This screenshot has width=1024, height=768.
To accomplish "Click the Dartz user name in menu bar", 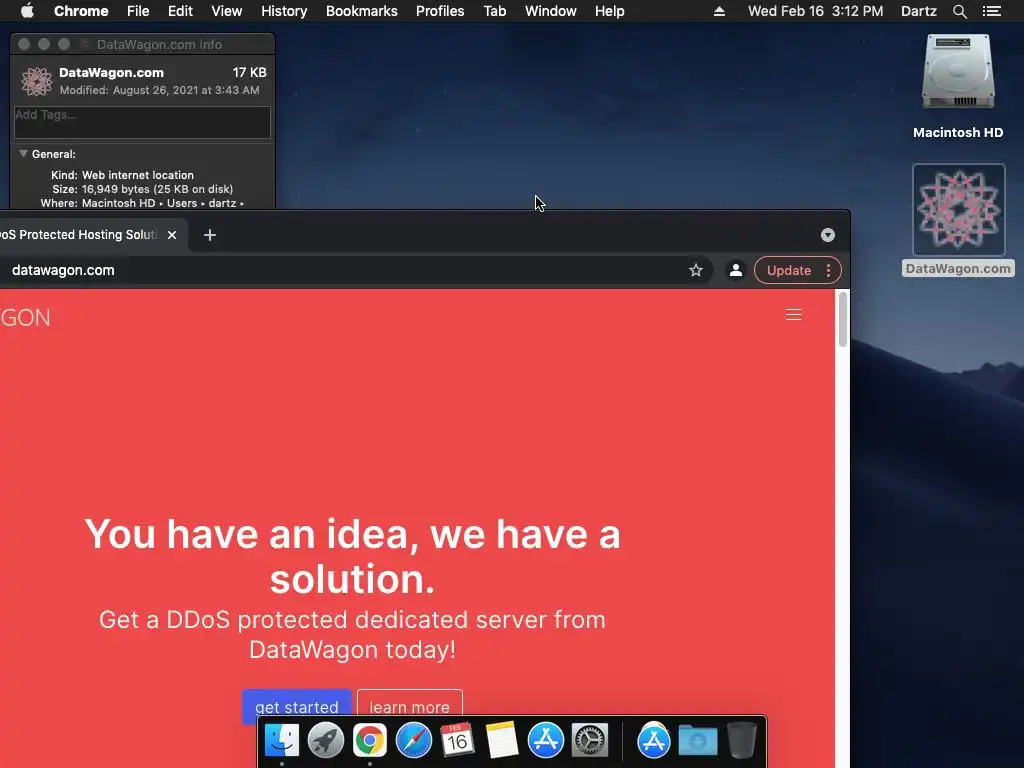I will [919, 11].
